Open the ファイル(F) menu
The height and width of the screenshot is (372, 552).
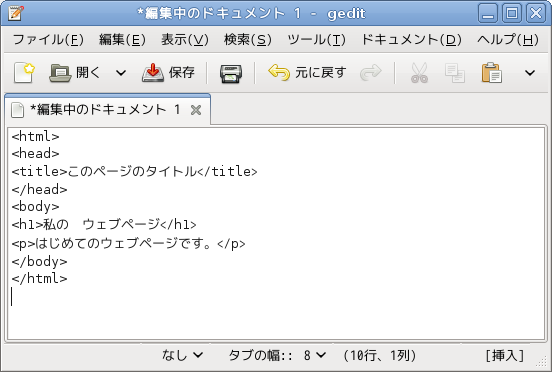(x=49, y=40)
